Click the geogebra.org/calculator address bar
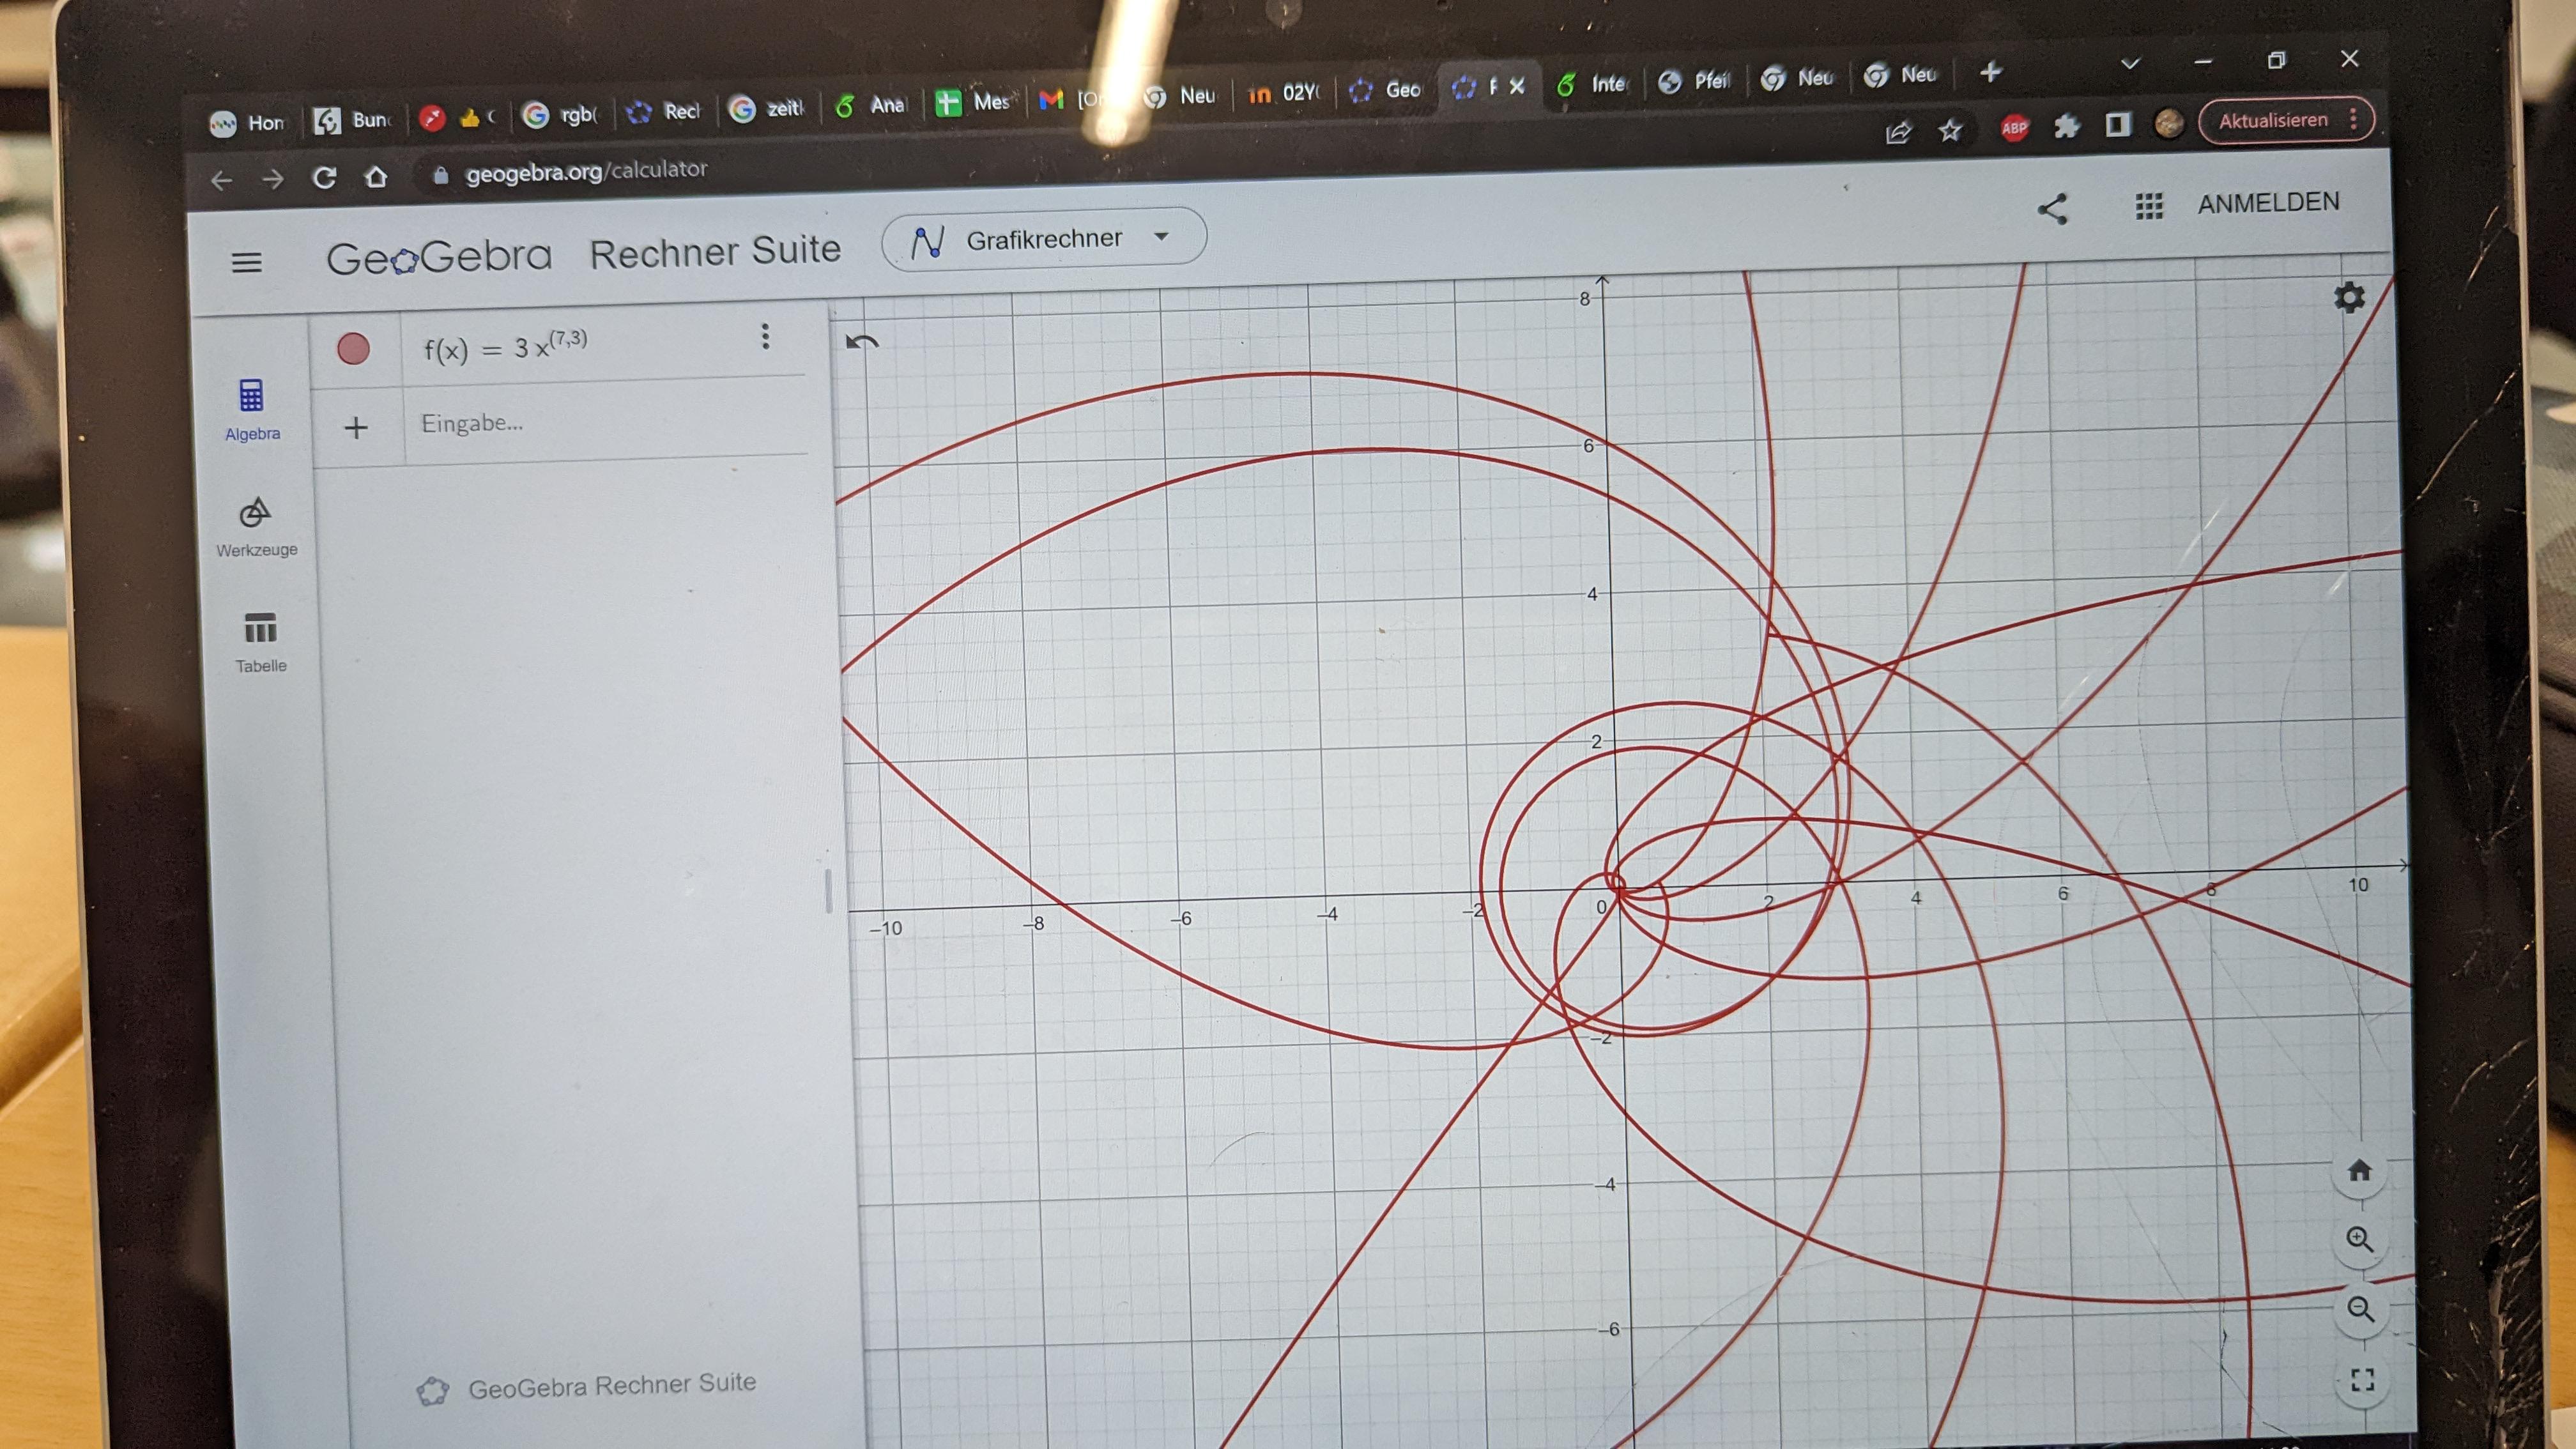 coord(586,172)
